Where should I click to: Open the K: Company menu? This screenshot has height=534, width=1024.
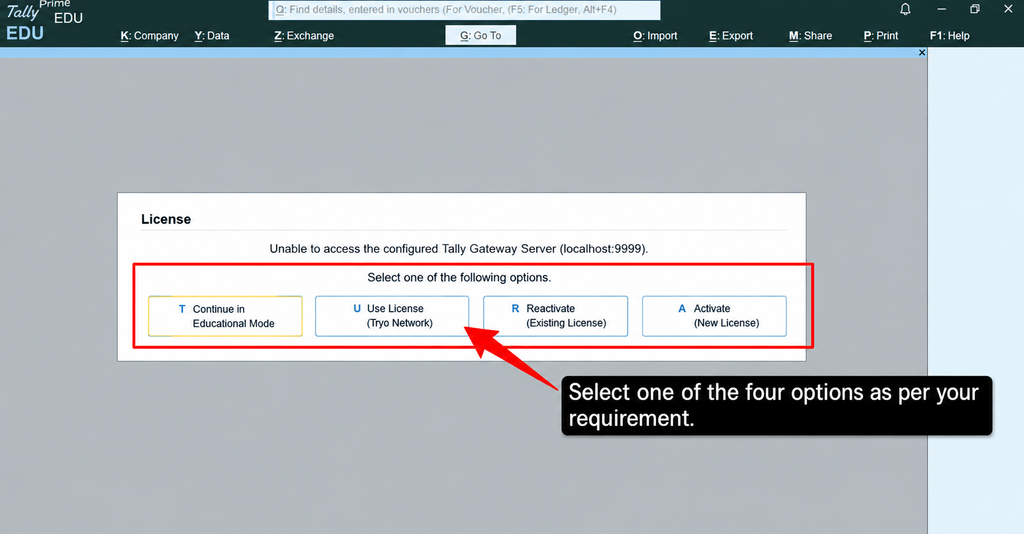150,36
